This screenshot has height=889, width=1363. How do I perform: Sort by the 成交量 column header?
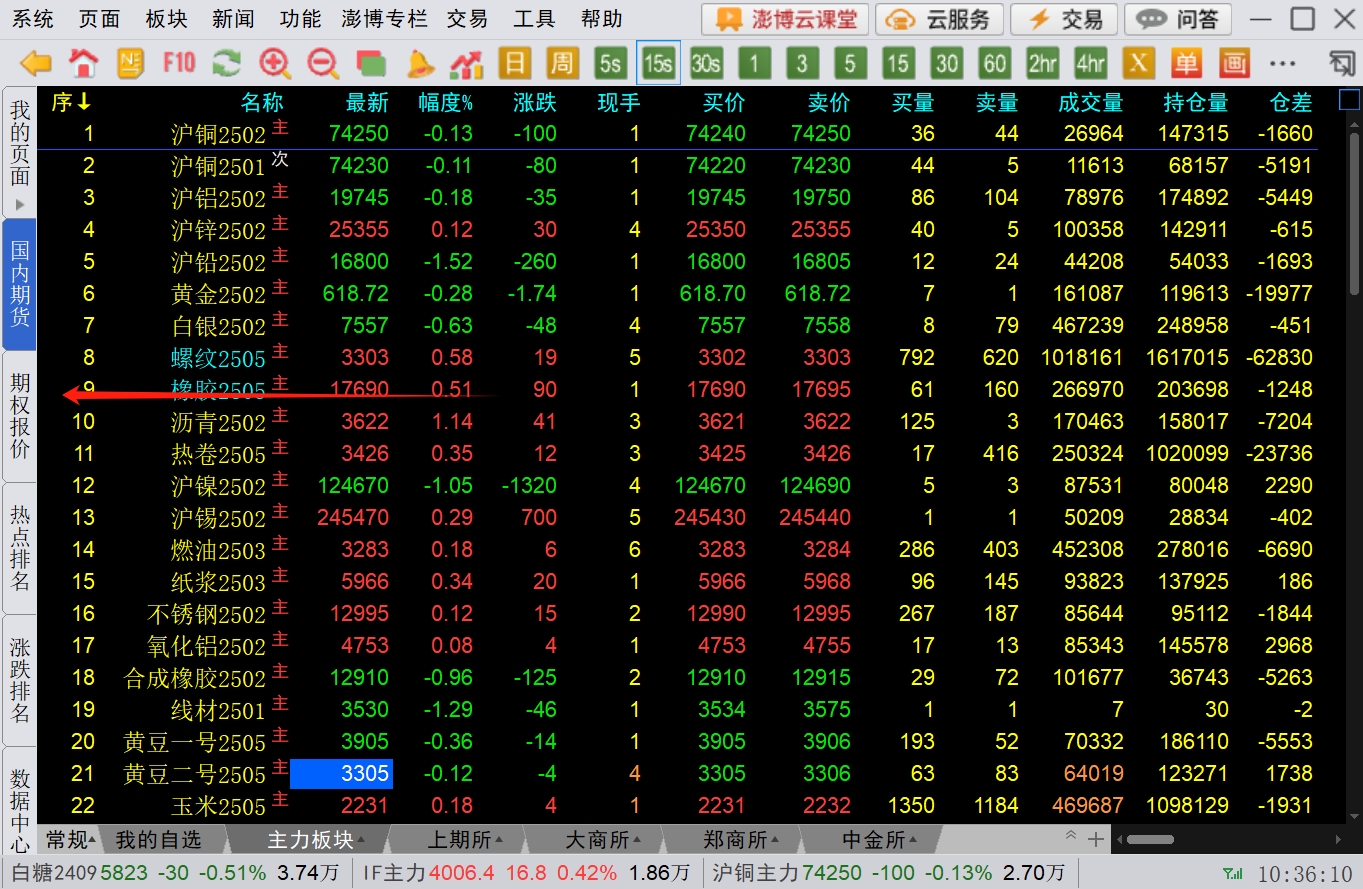click(1090, 103)
